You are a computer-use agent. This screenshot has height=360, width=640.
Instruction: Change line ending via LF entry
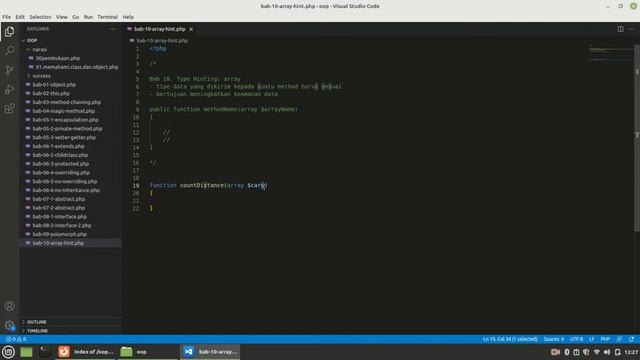click(x=591, y=339)
